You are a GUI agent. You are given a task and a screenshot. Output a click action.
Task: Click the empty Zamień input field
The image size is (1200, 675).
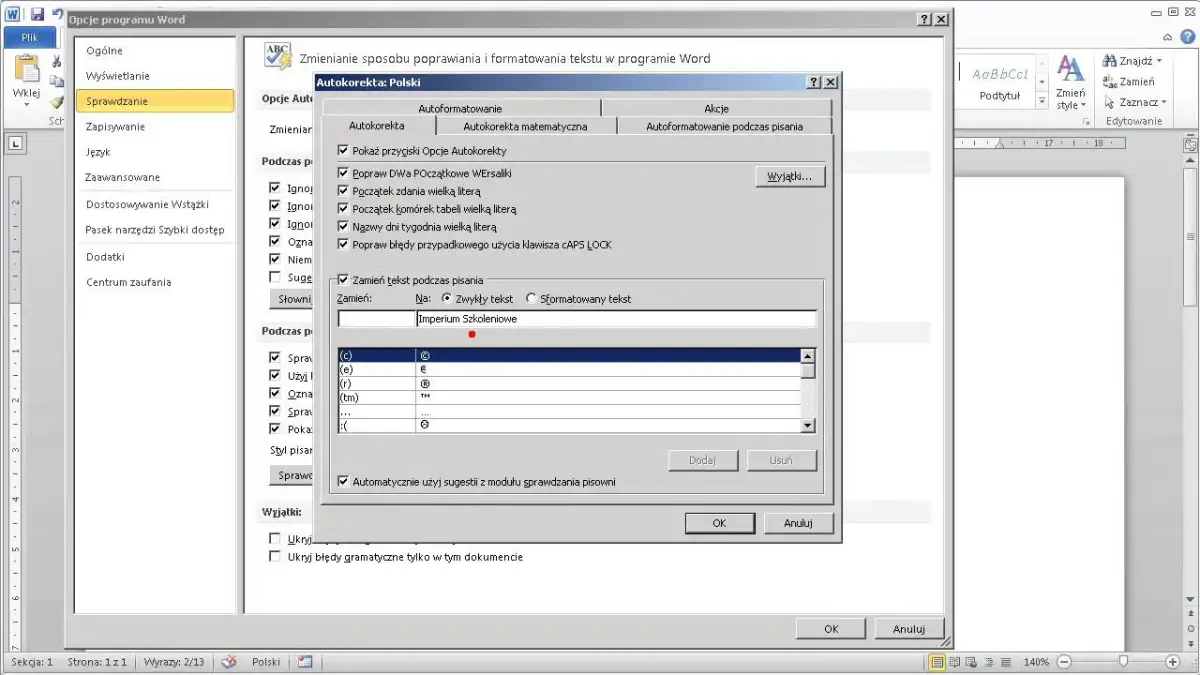click(376, 319)
